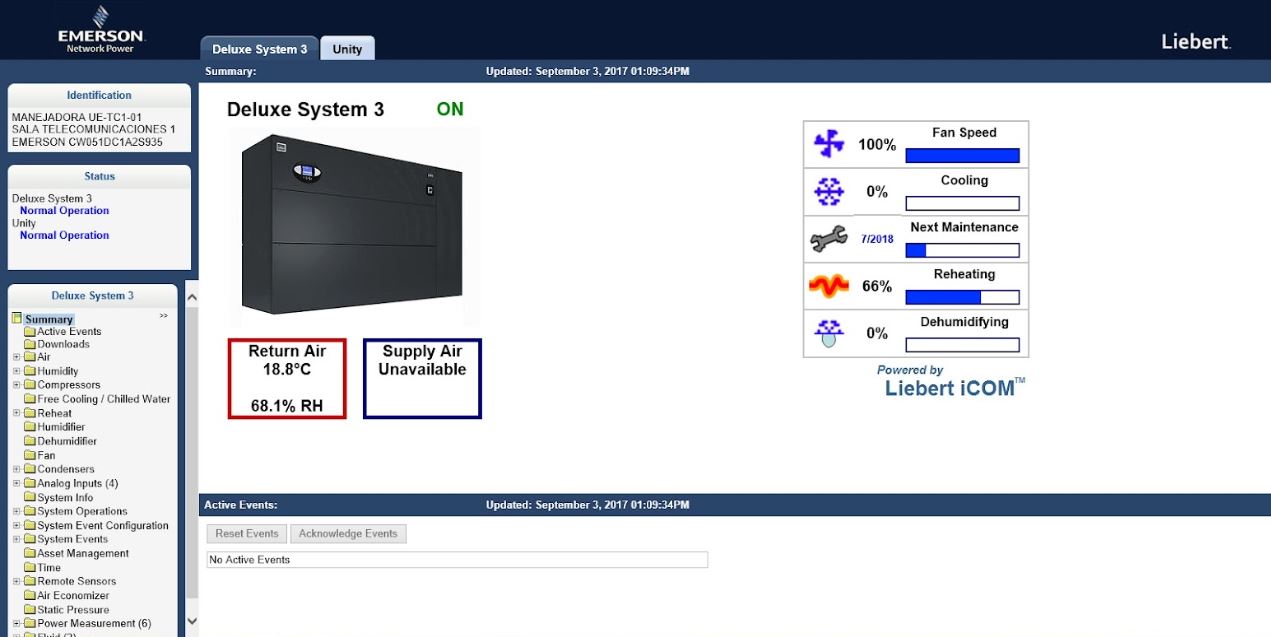The image size is (1271, 637).
Task: Click the Dehumidifying droplet icon
Action: click(x=829, y=333)
